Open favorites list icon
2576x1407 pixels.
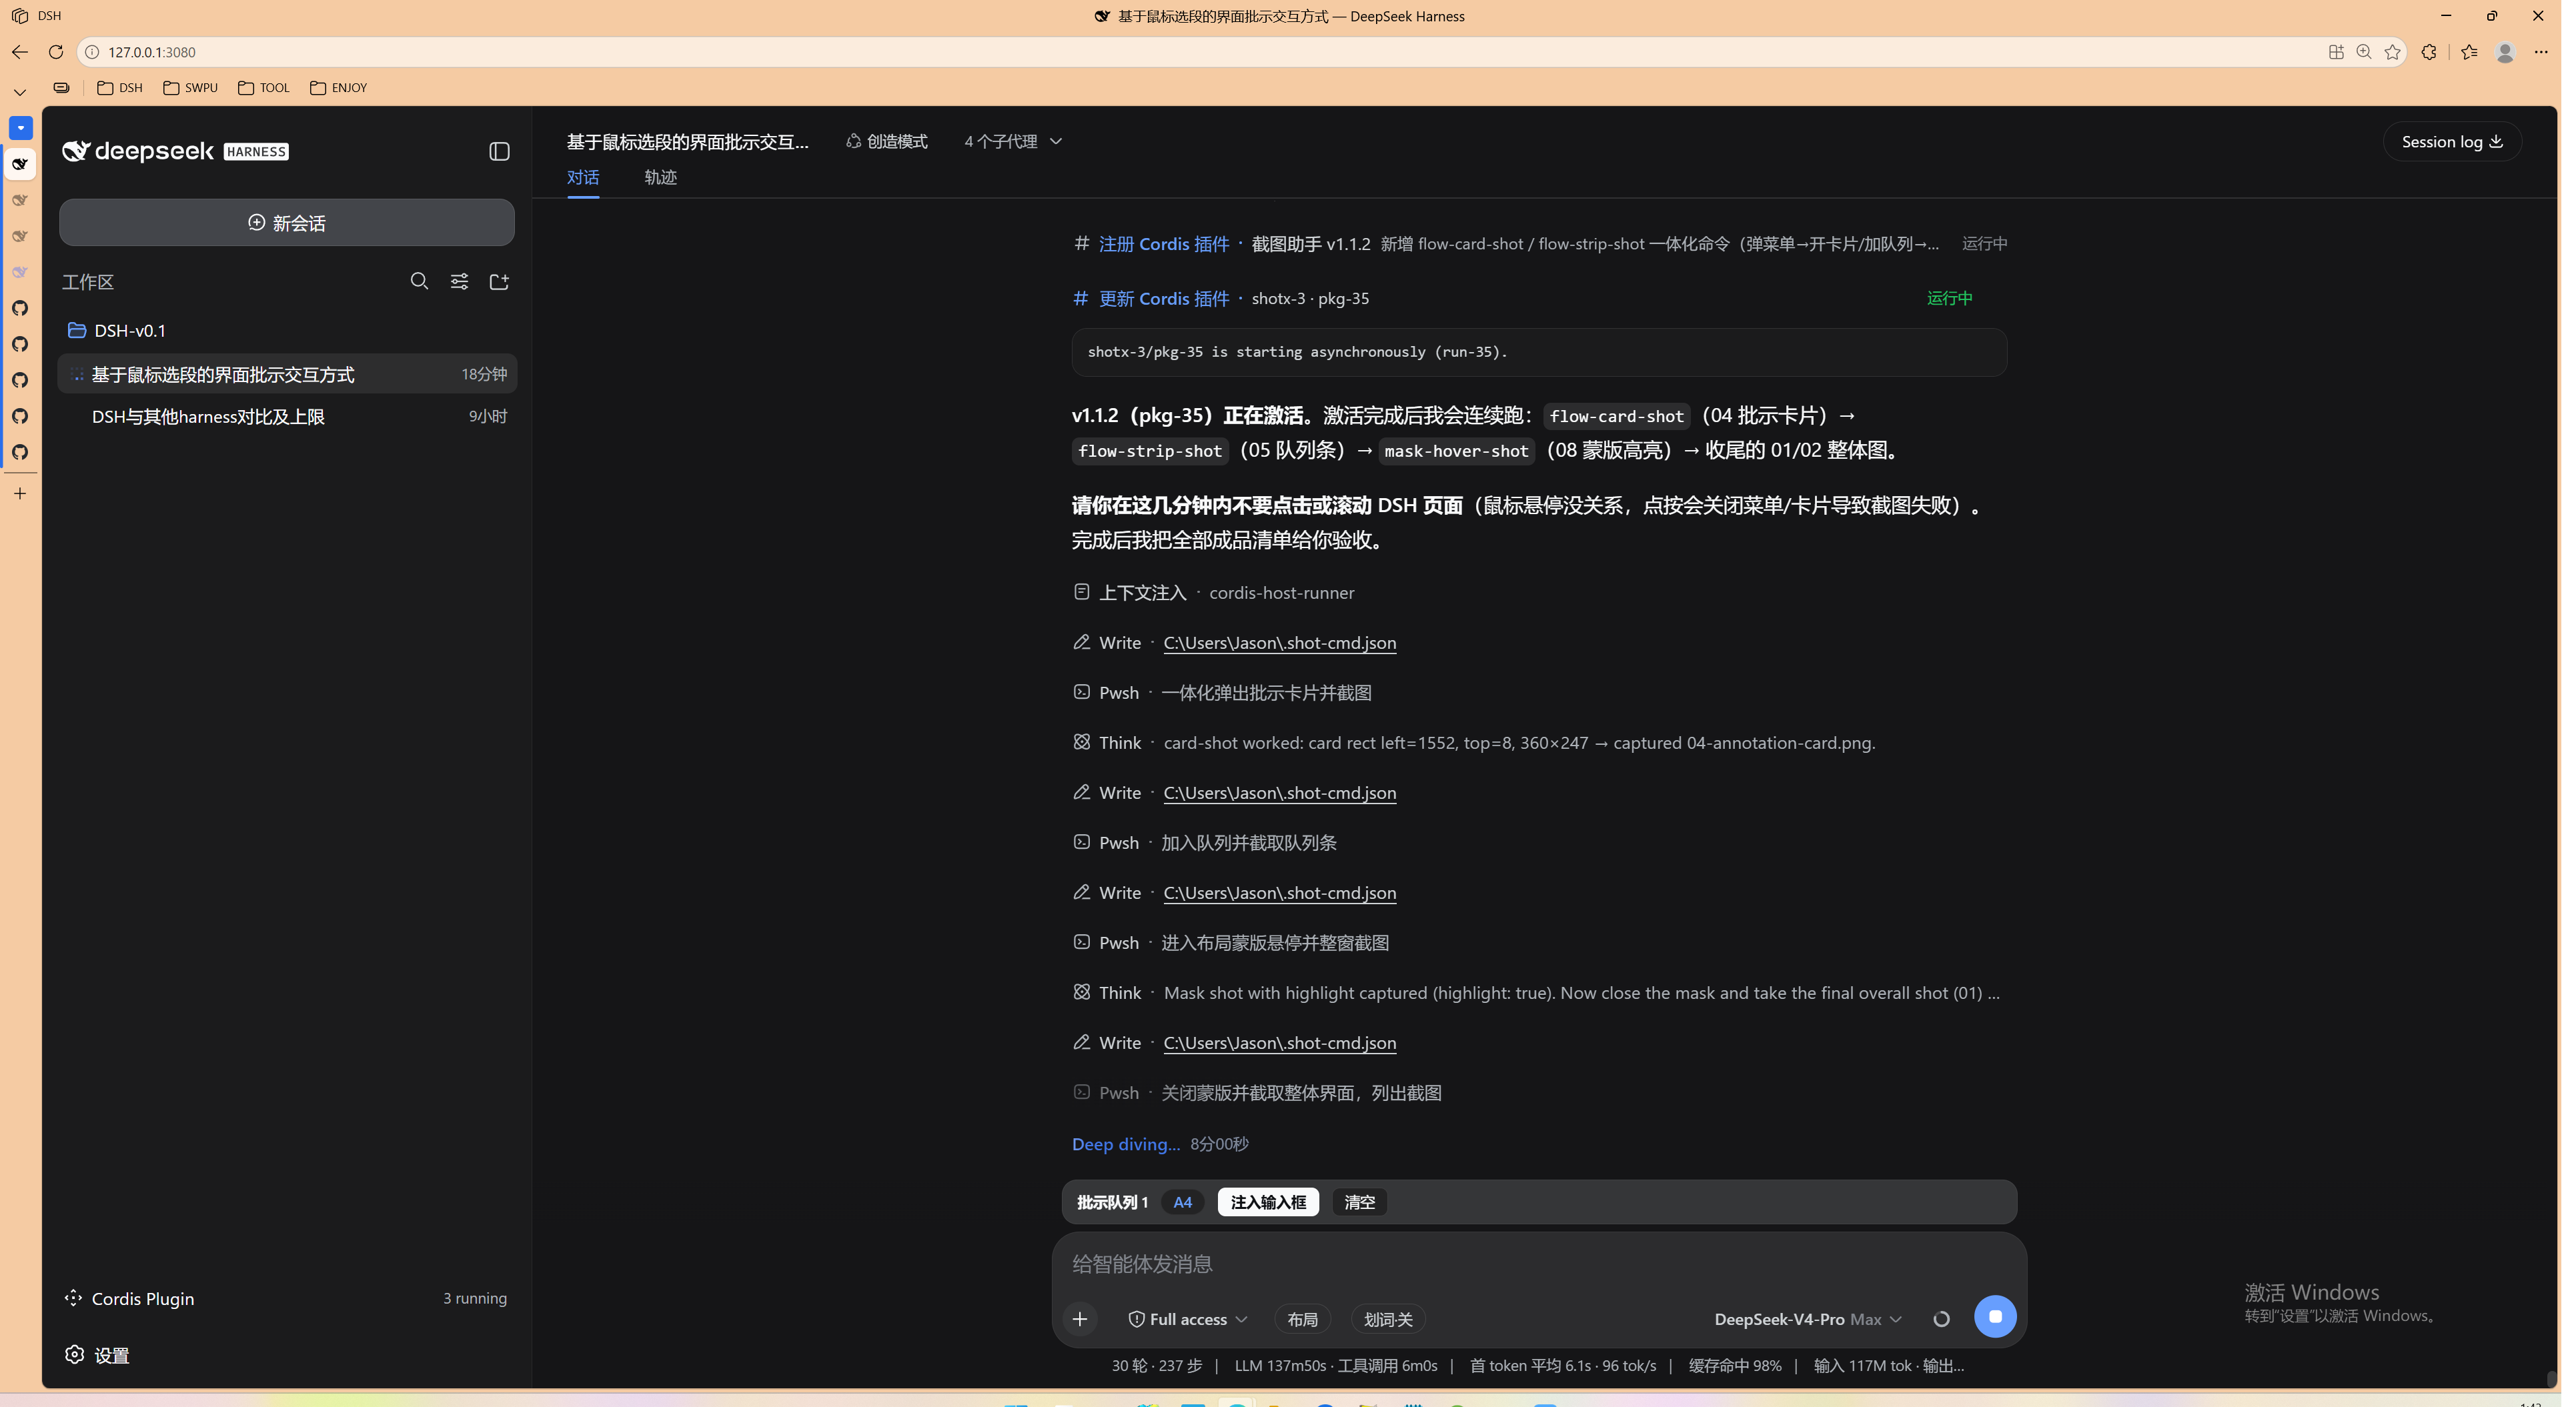[x=2469, y=52]
